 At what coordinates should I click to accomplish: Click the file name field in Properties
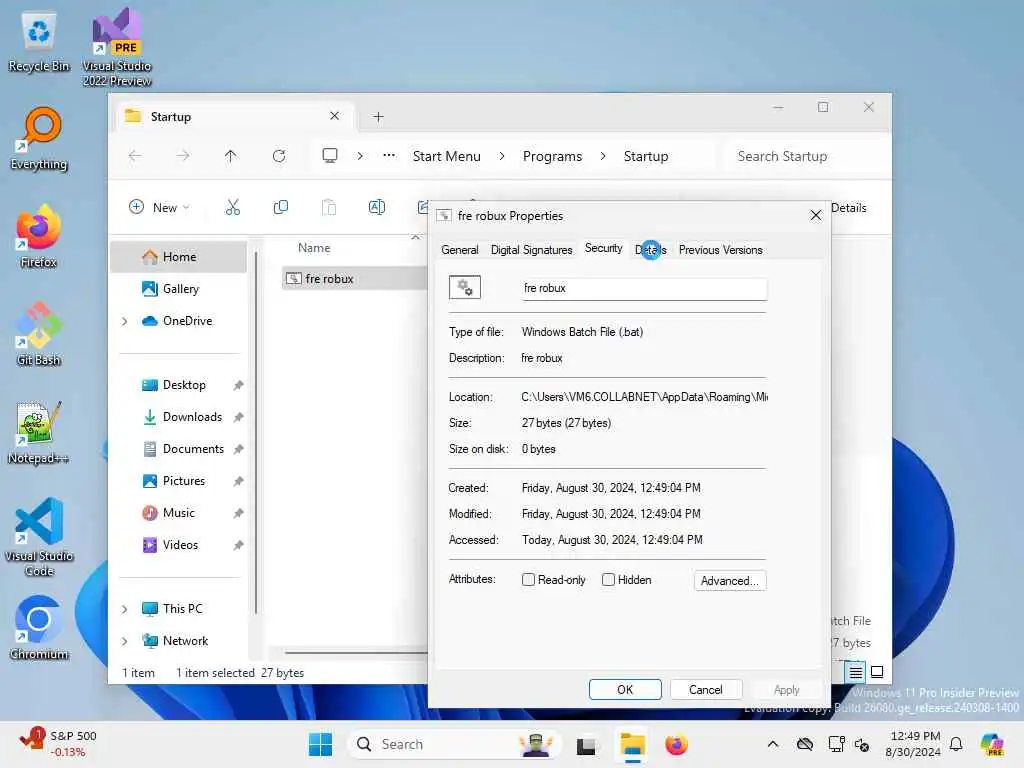645,289
